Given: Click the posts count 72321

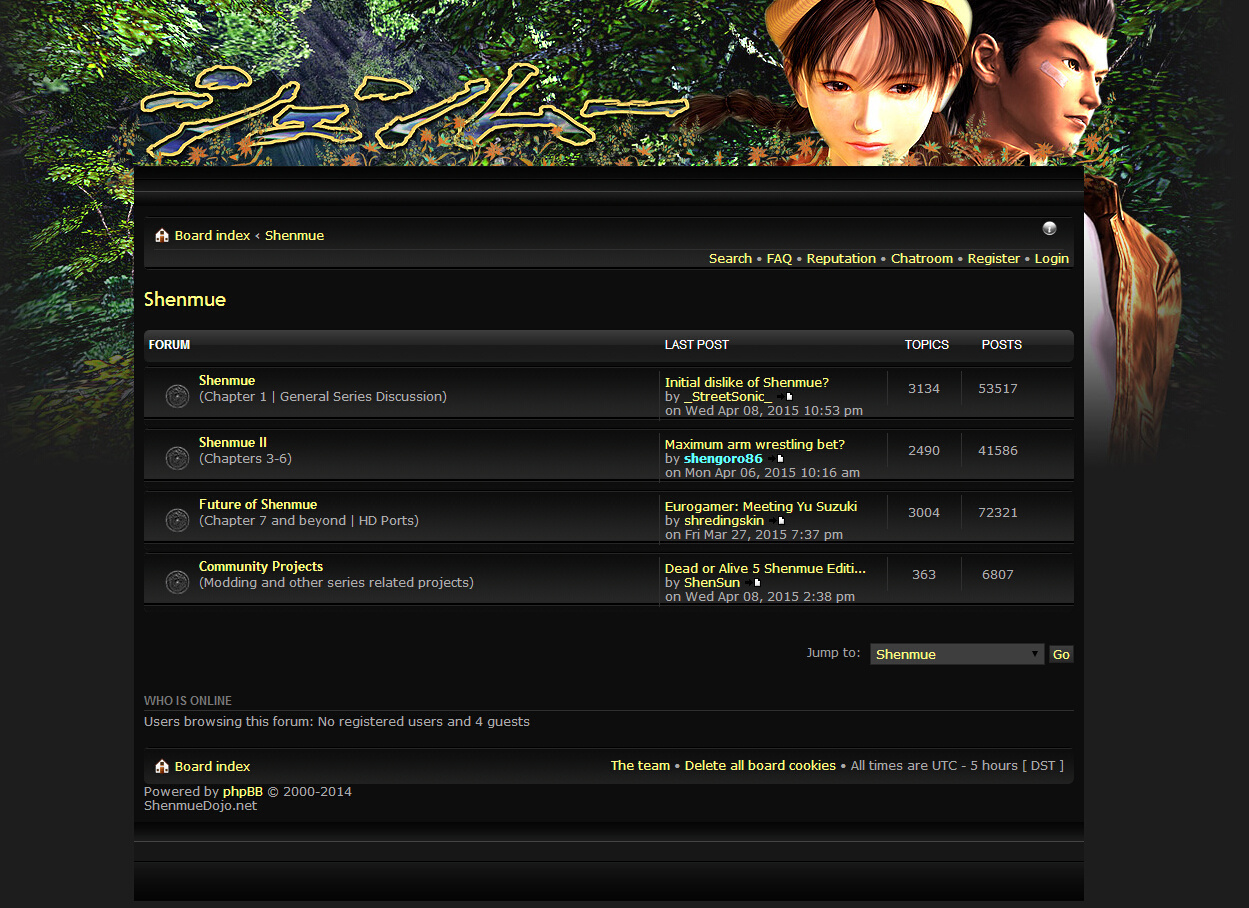Looking at the screenshot, I should click(x=998, y=513).
